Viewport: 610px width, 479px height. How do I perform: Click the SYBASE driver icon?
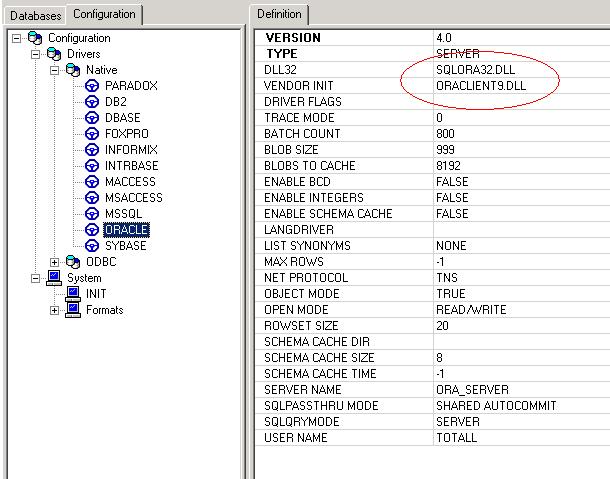coord(92,246)
